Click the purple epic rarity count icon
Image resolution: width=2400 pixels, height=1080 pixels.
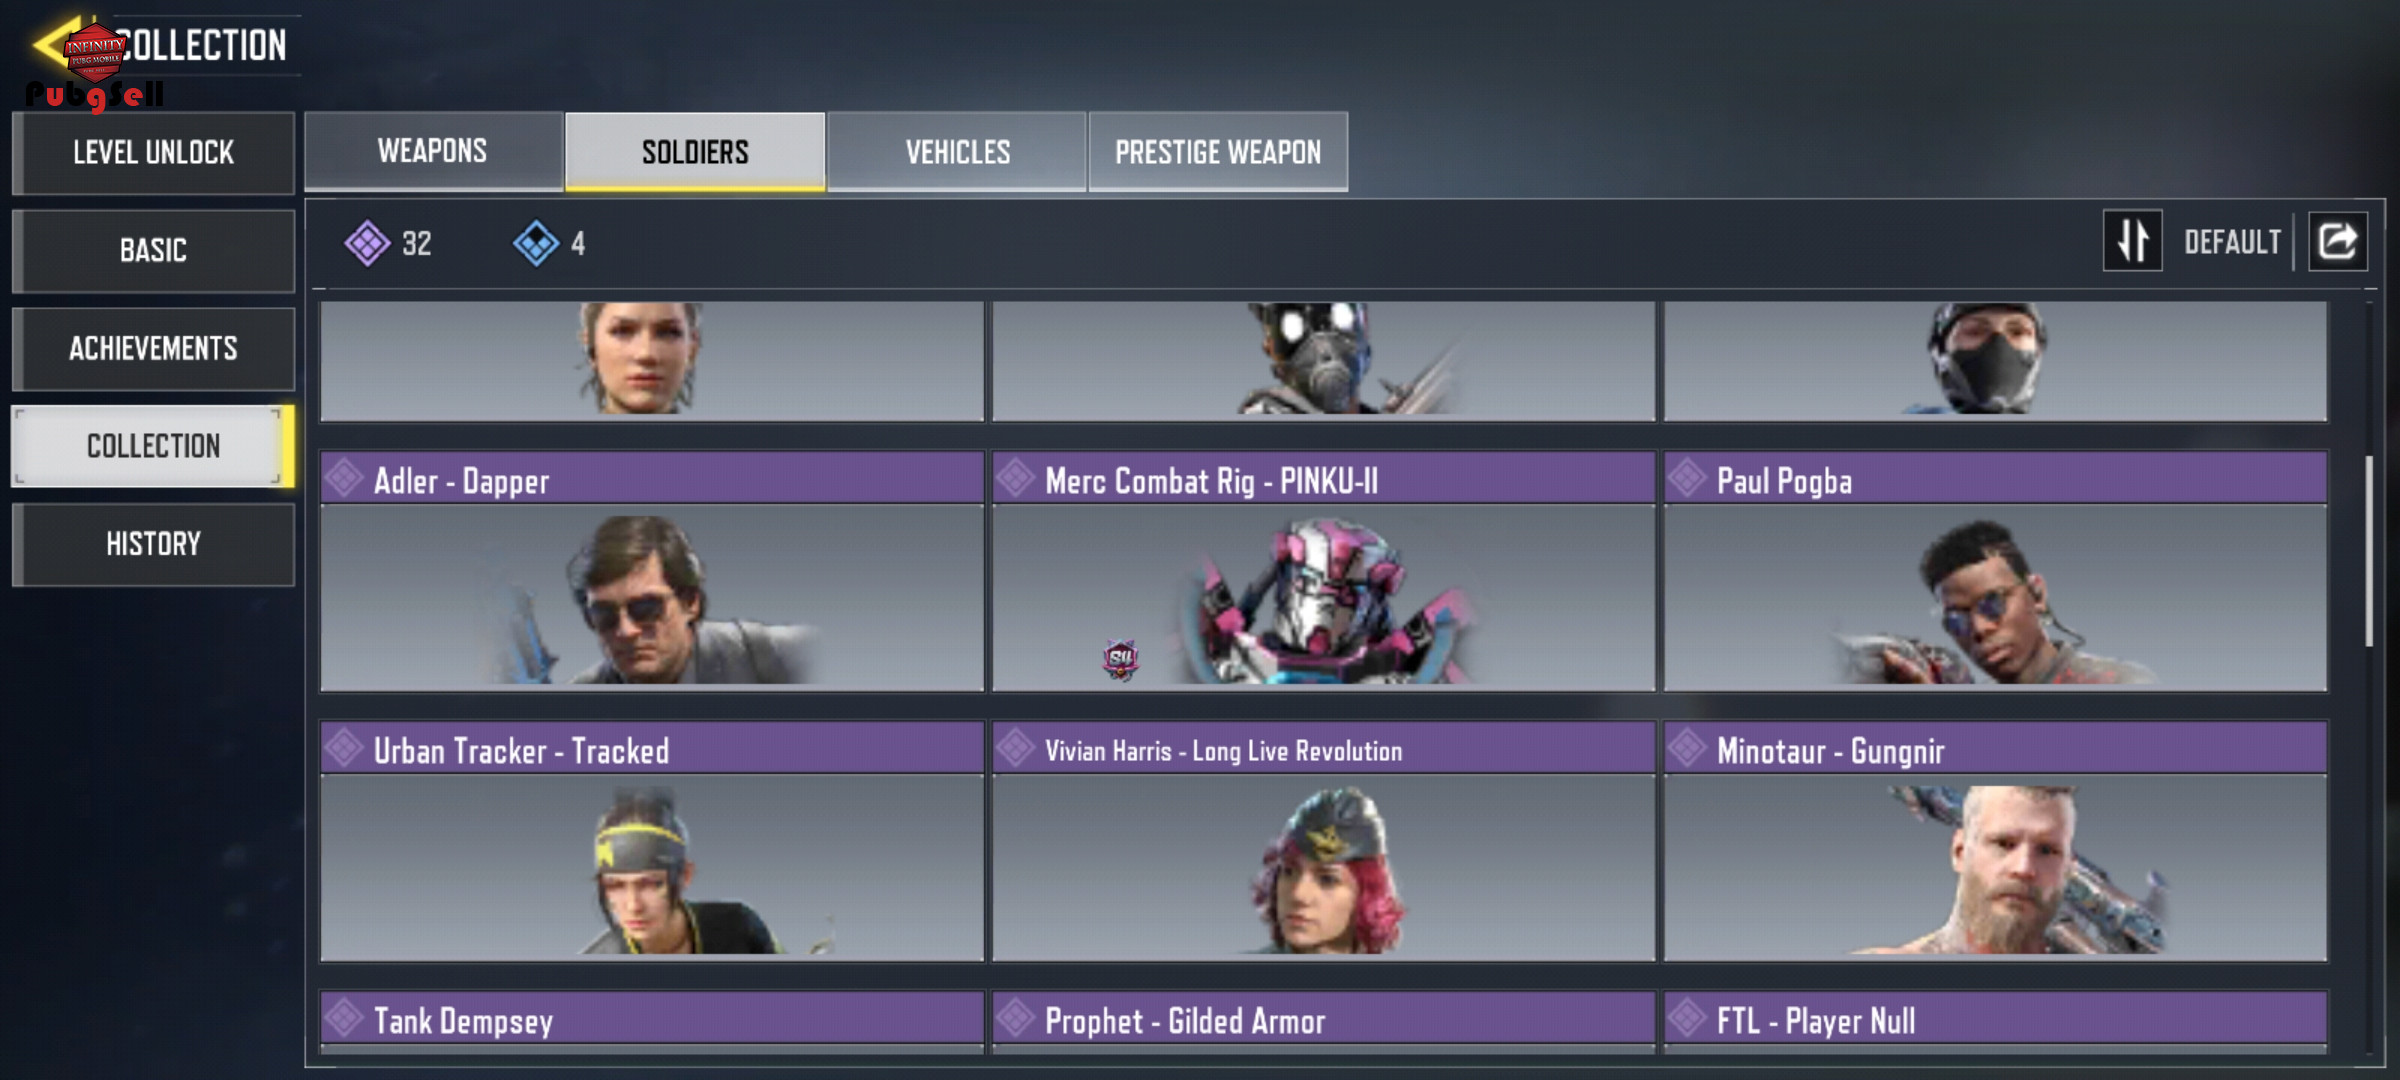(x=367, y=243)
